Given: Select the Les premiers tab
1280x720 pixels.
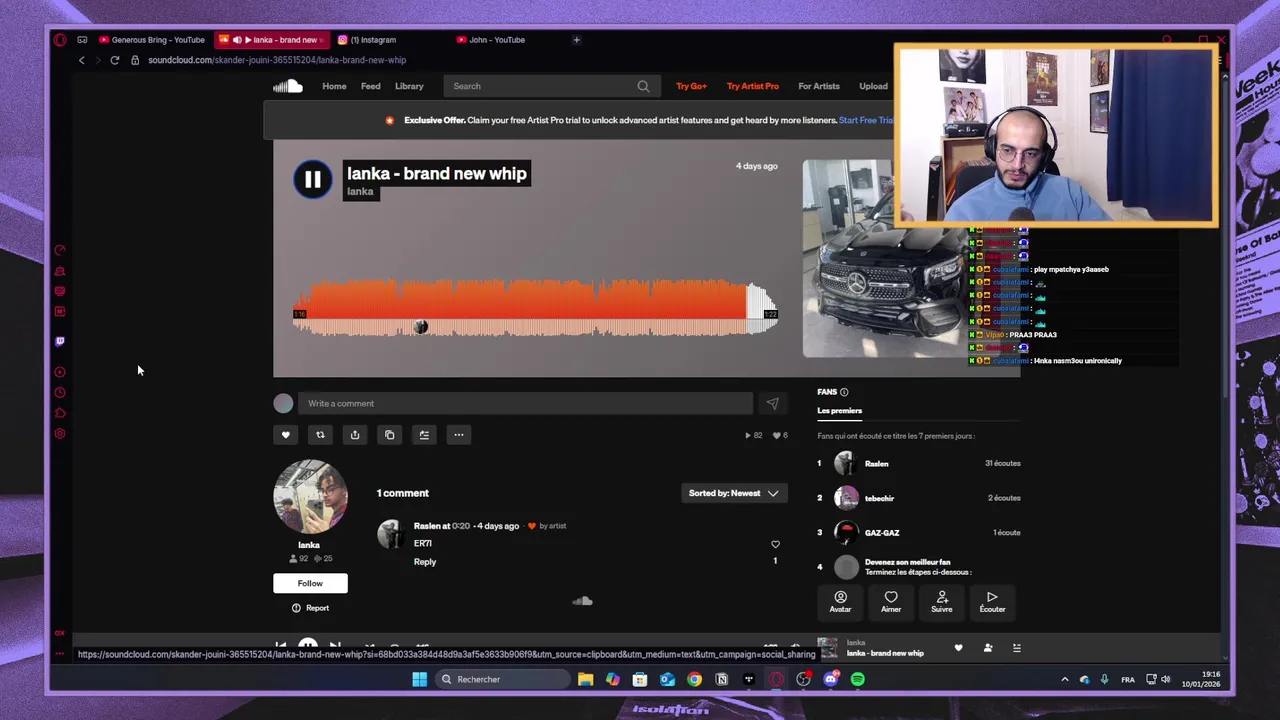Looking at the screenshot, I should coord(839,411).
